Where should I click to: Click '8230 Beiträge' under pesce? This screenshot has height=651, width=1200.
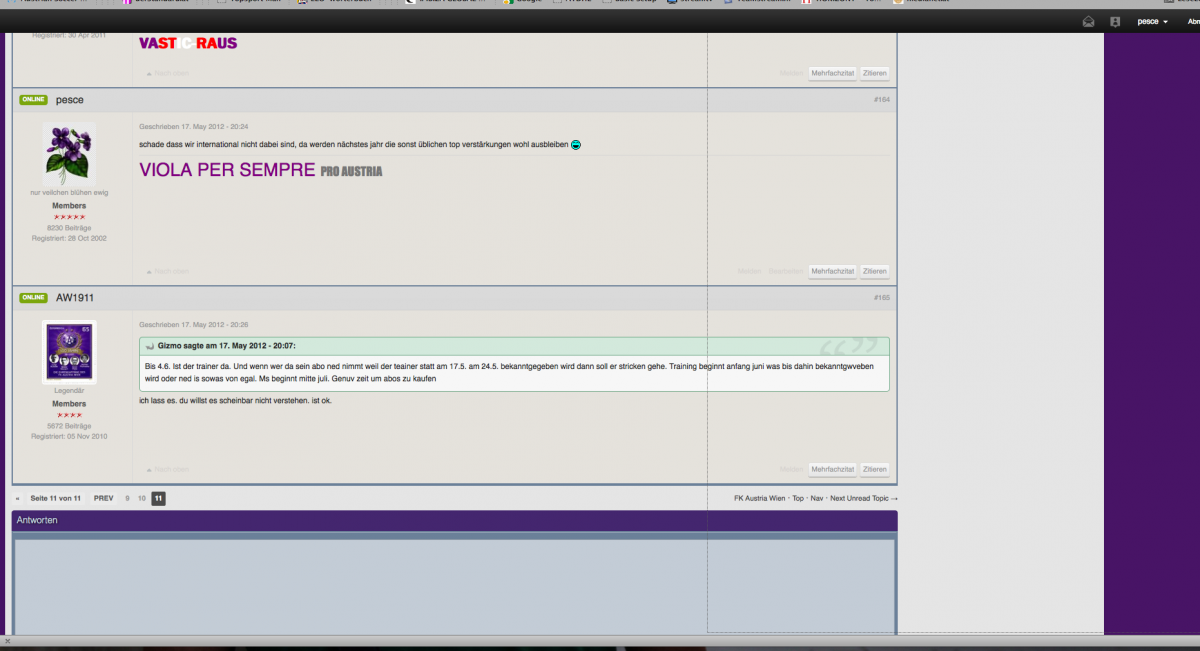(69, 228)
